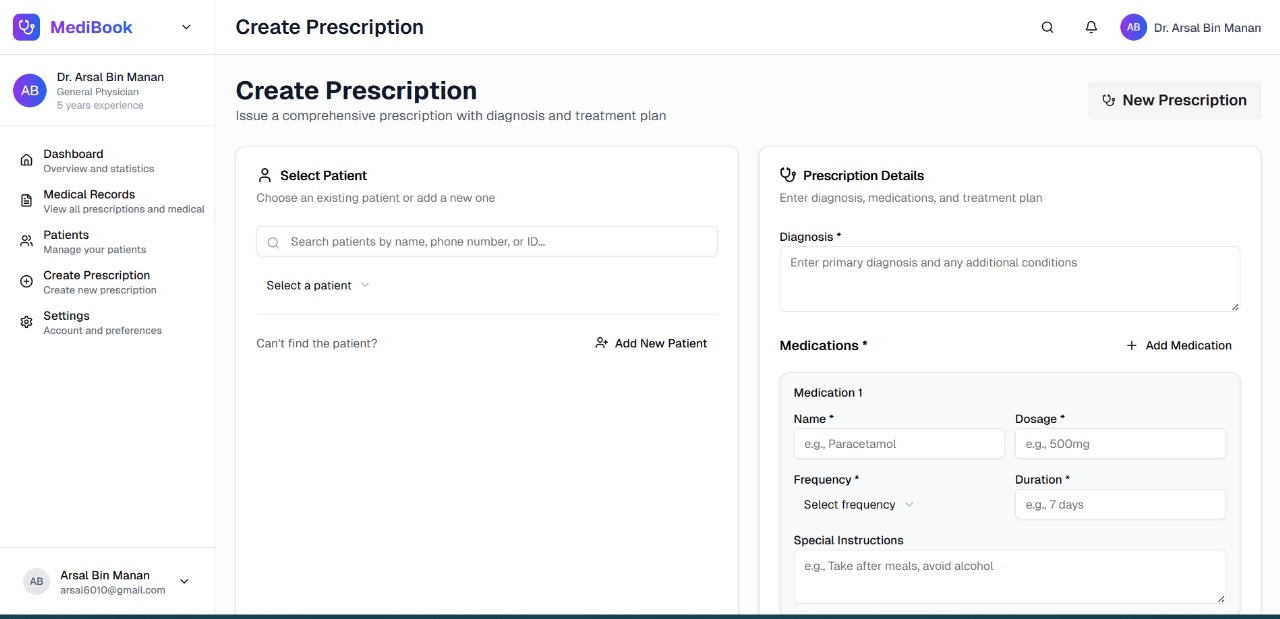The image size is (1280, 619).
Task: Expand the Arsal Bin Manan account menu
Action: 184,582
